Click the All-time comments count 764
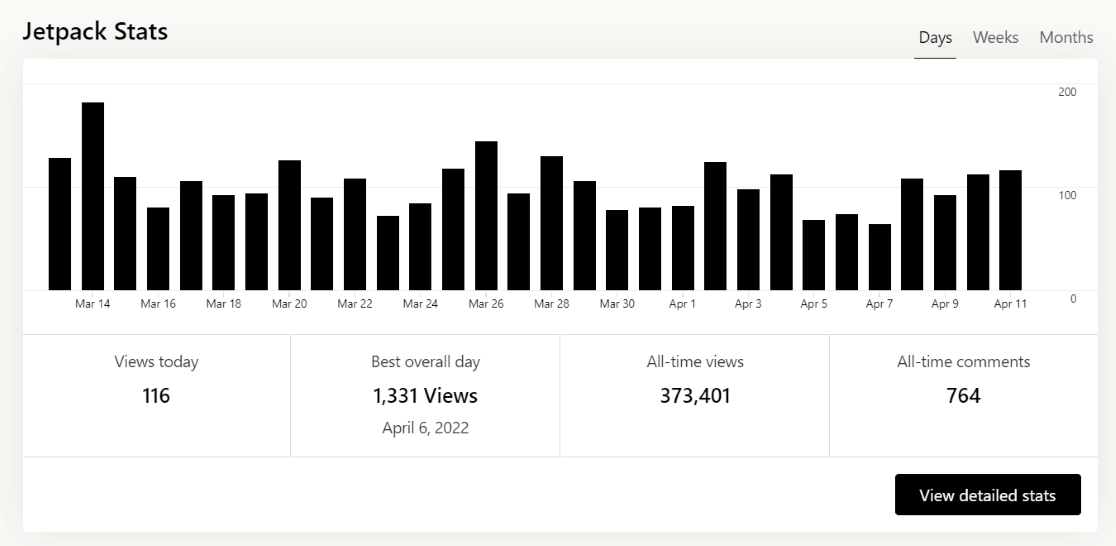Screen dimensions: 1116x546 coord(963,396)
